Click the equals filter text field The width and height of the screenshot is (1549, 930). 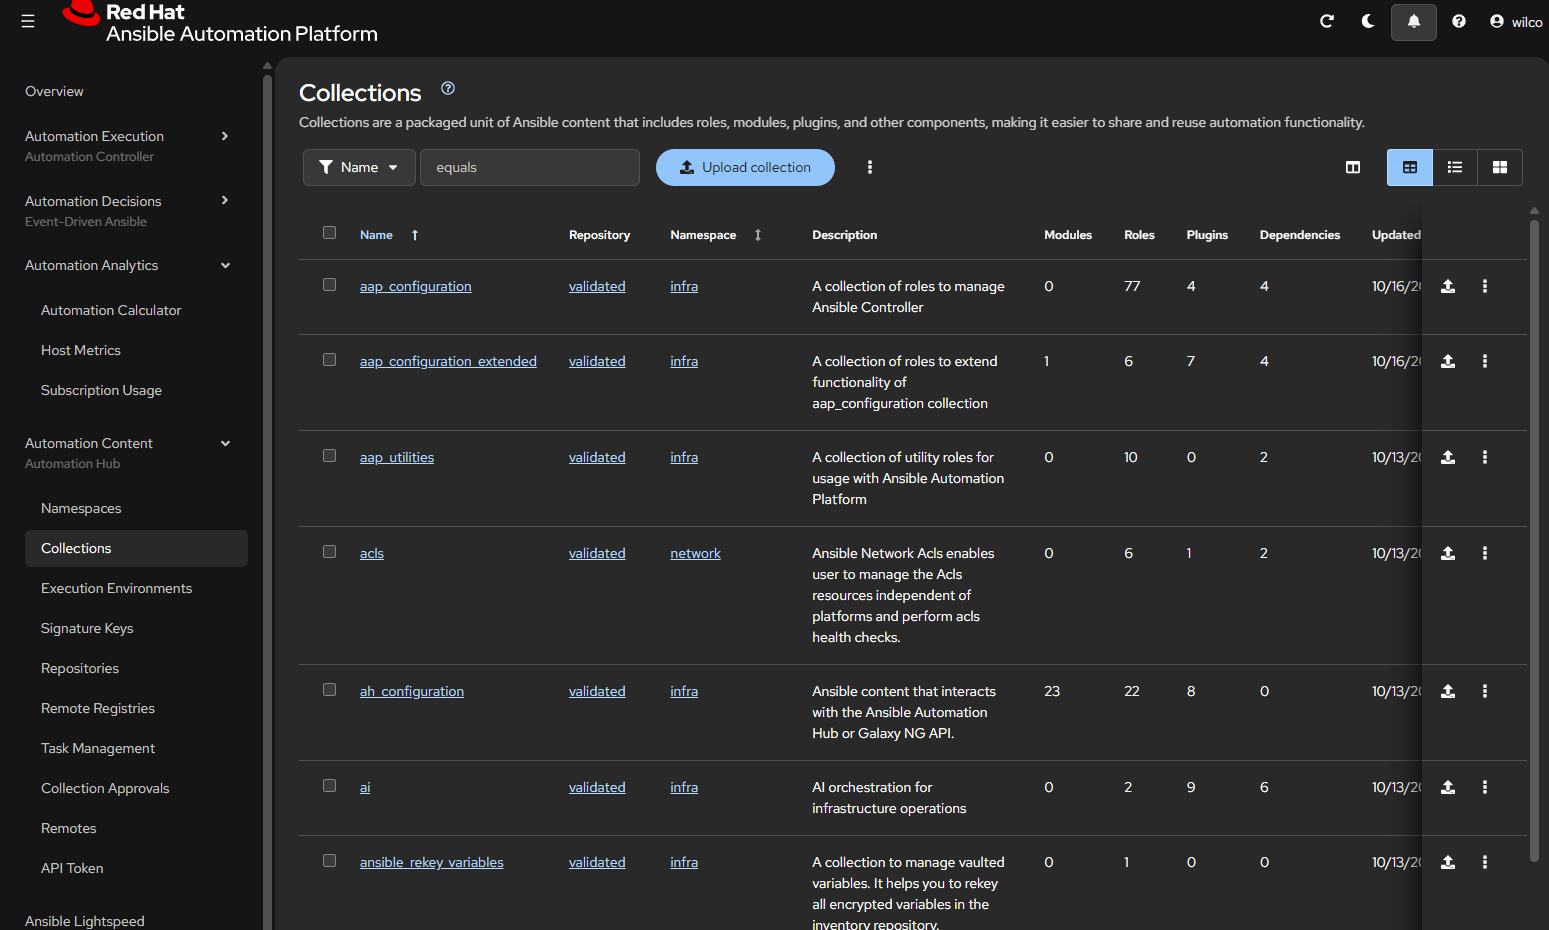(x=529, y=167)
